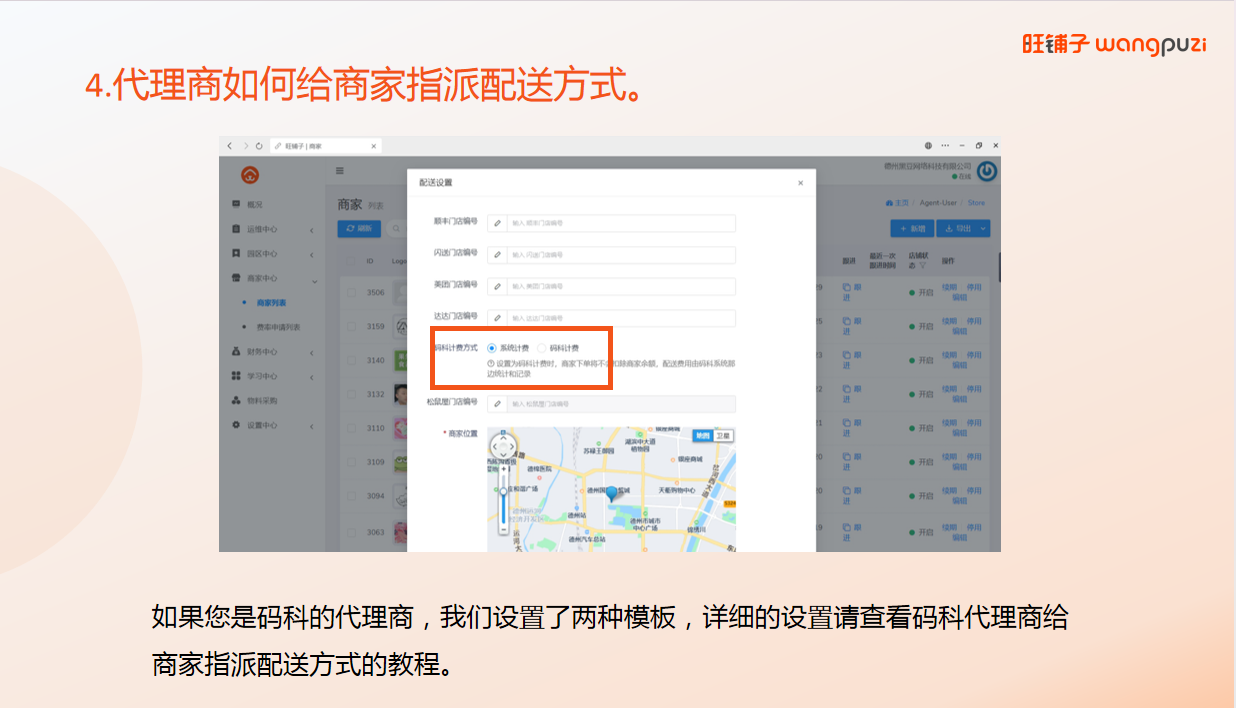The height and width of the screenshot is (708, 1236).
Task: Tick the checkbox for row ID 3159
Action: [351, 326]
